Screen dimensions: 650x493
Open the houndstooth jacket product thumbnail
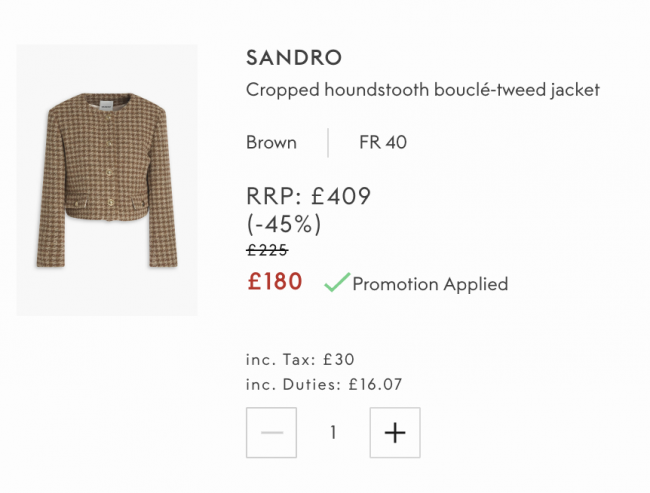click(107, 180)
